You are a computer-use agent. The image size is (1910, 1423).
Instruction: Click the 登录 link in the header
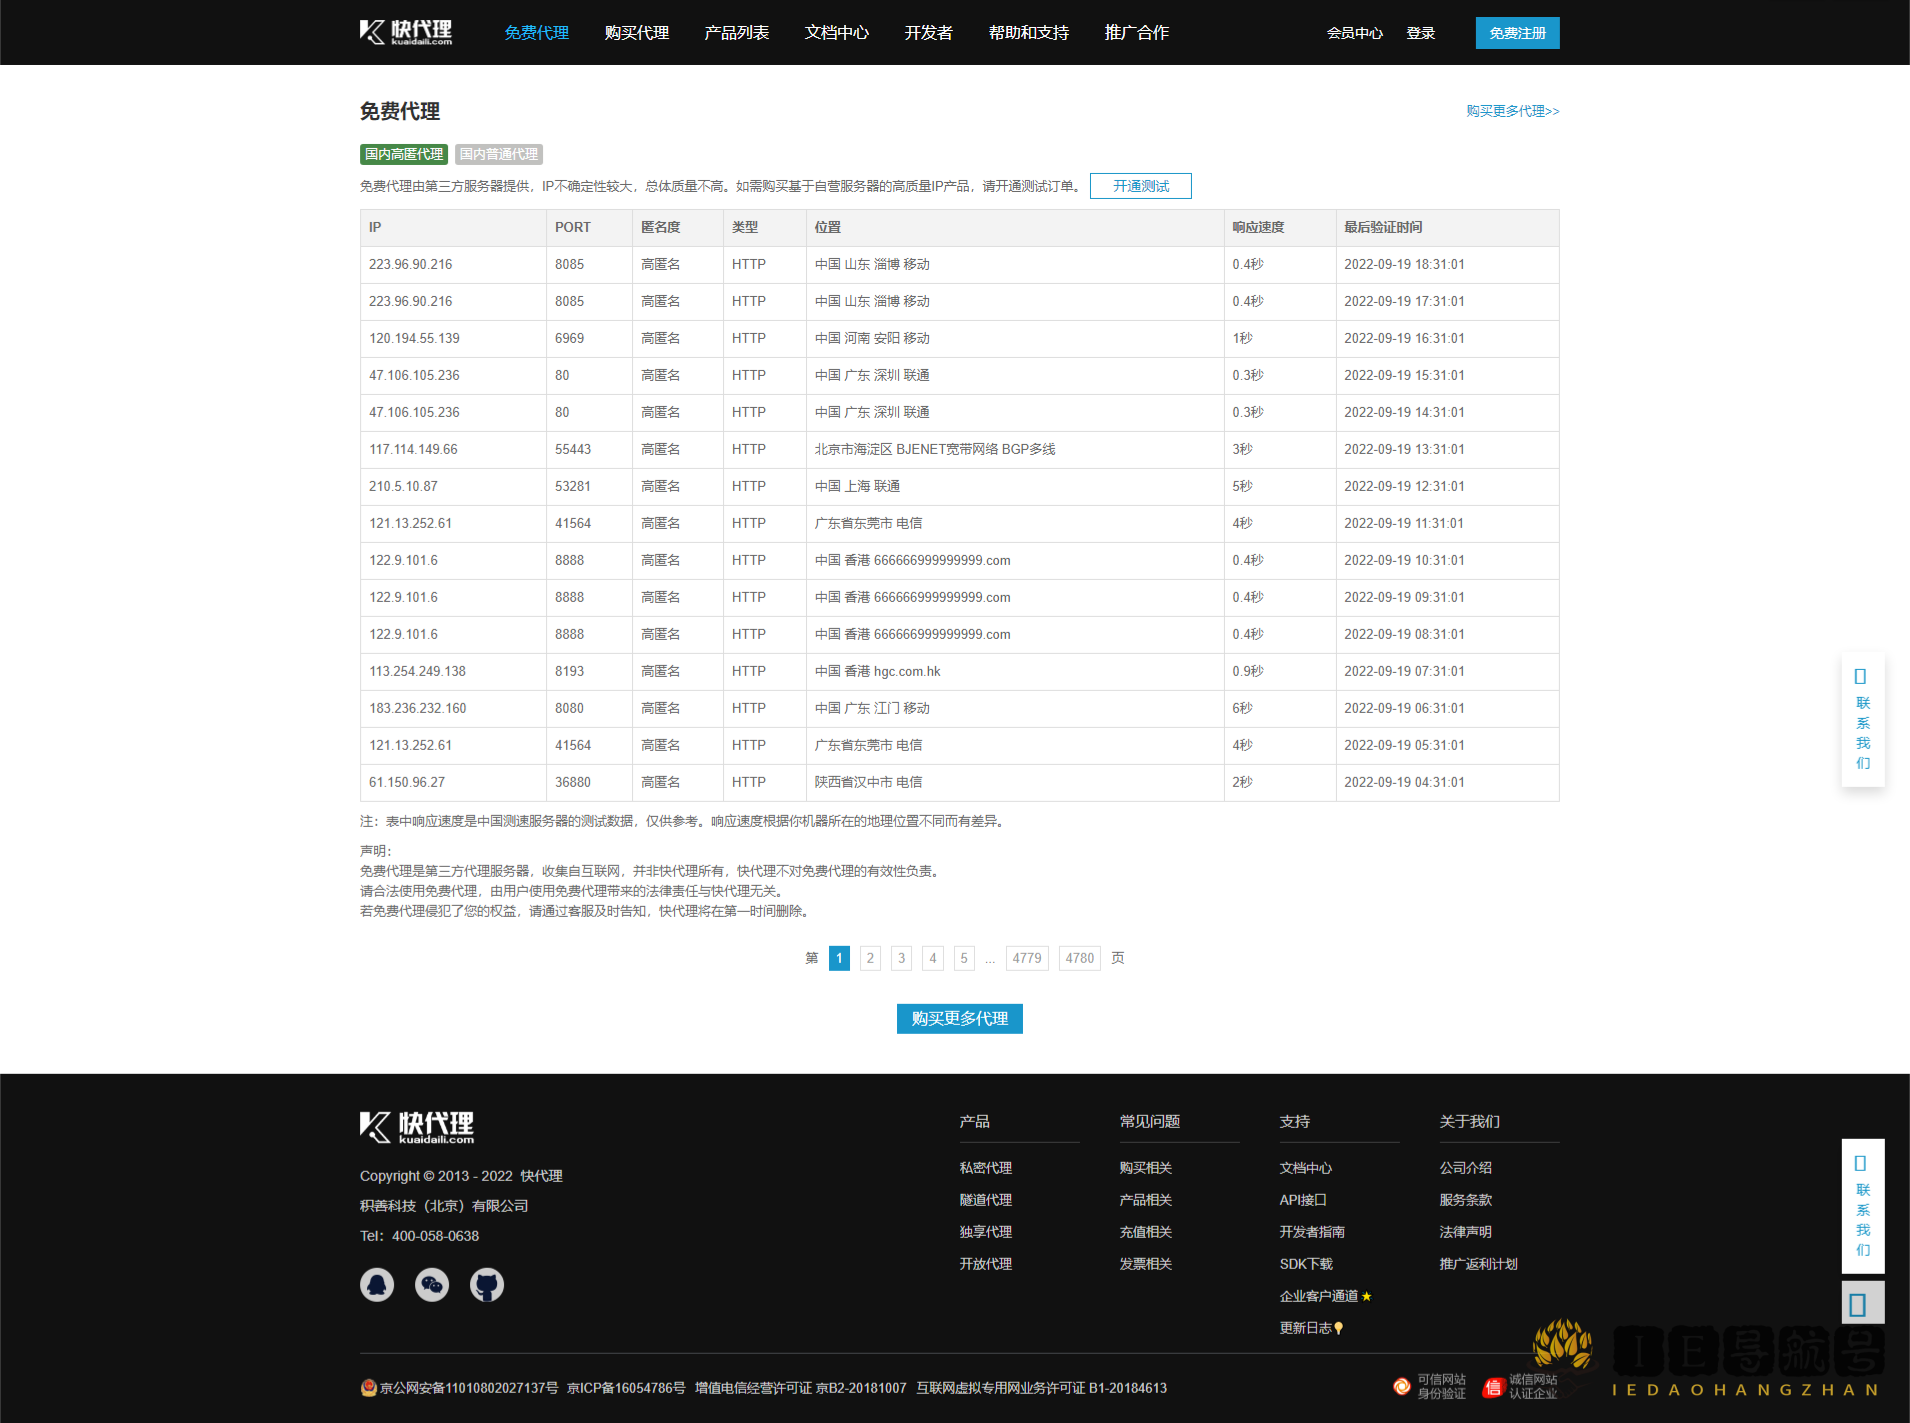pos(1420,33)
